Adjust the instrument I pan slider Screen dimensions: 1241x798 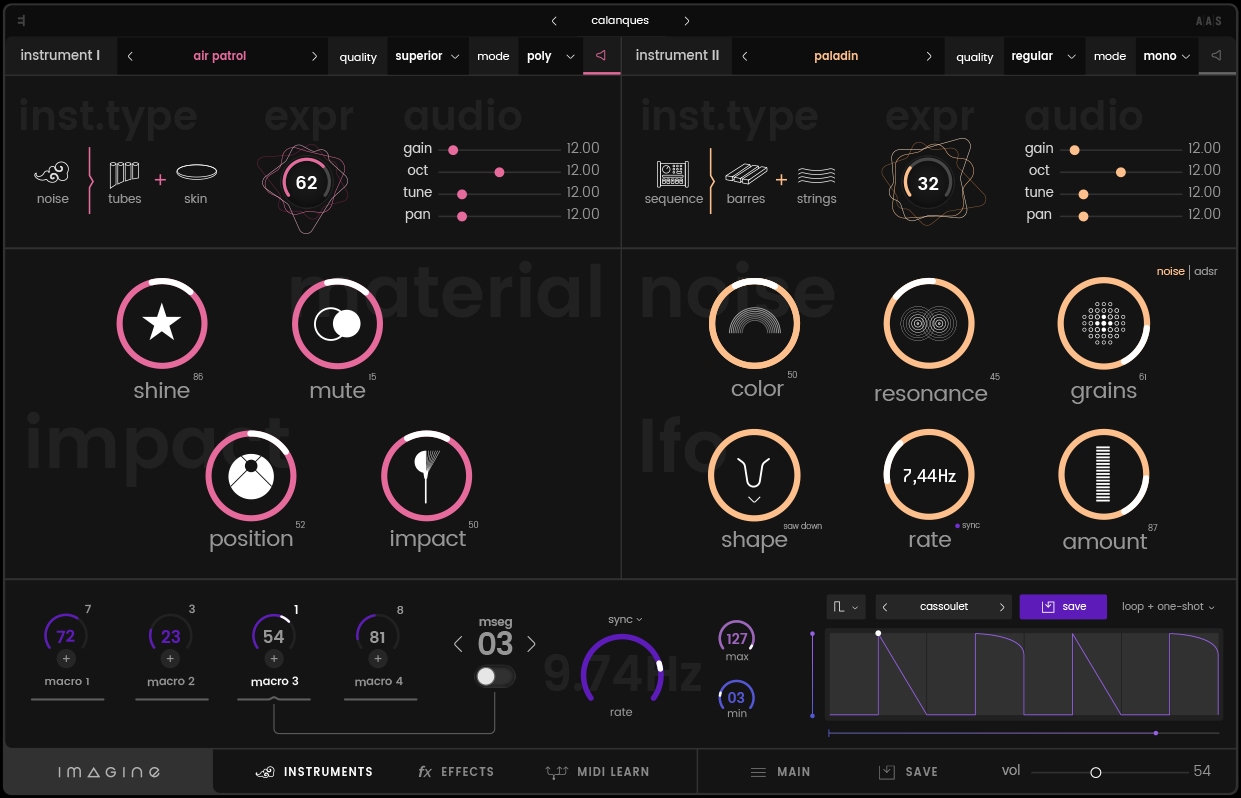click(x=499, y=215)
